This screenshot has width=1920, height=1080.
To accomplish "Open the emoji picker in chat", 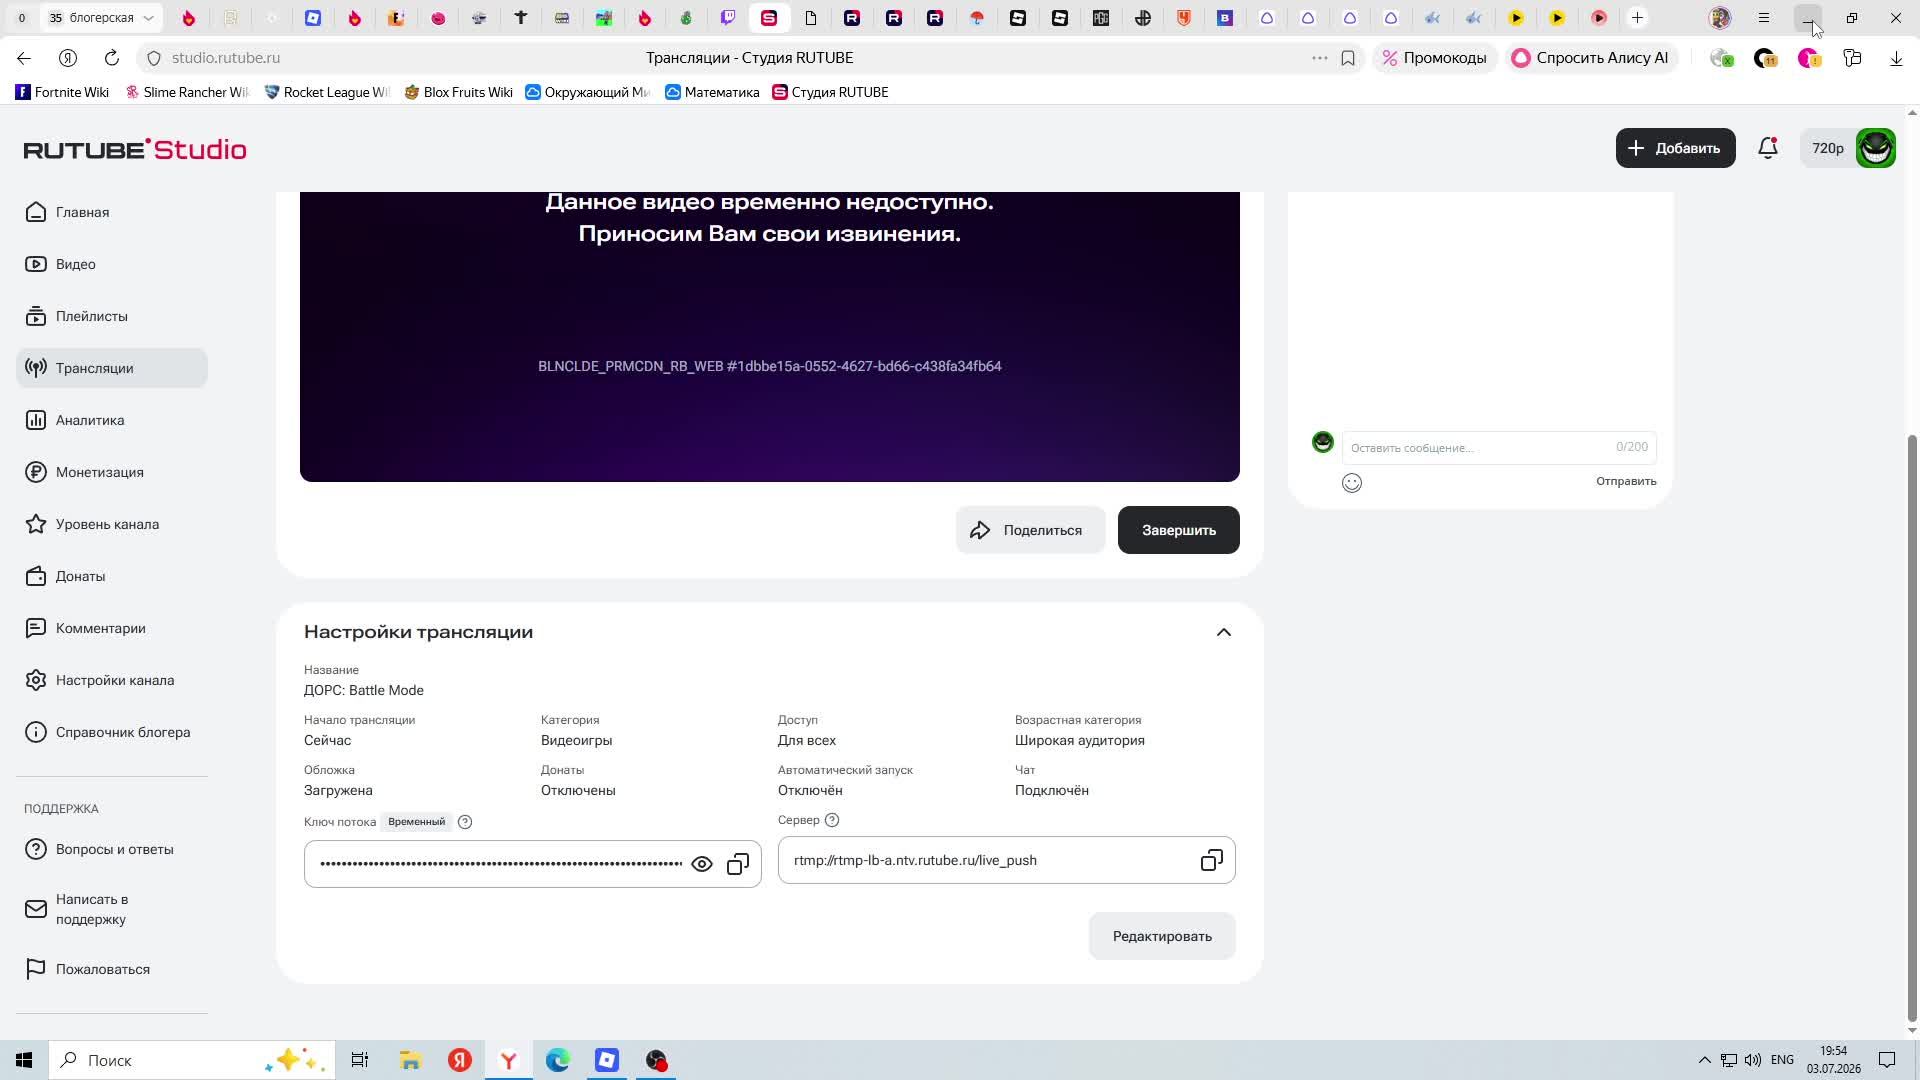I will coord(1352,483).
